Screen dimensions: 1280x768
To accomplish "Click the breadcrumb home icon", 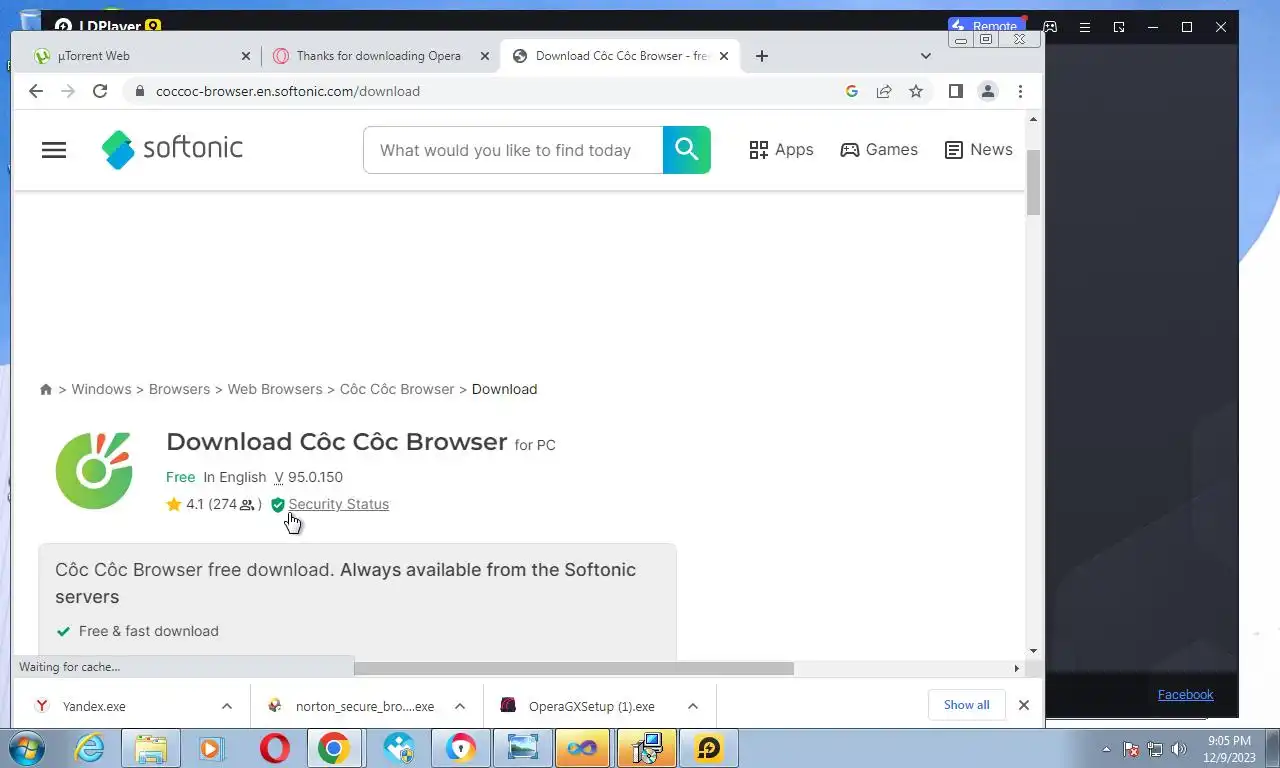I will click(x=46, y=389).
